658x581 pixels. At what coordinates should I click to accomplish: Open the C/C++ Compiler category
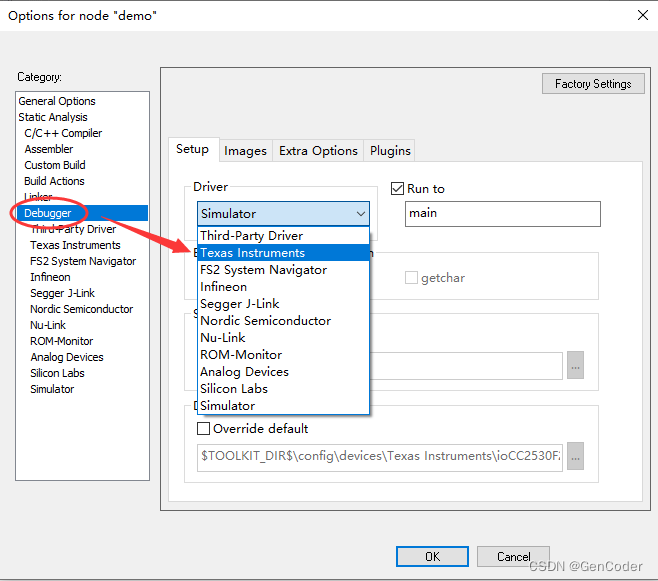click(63, 133)
